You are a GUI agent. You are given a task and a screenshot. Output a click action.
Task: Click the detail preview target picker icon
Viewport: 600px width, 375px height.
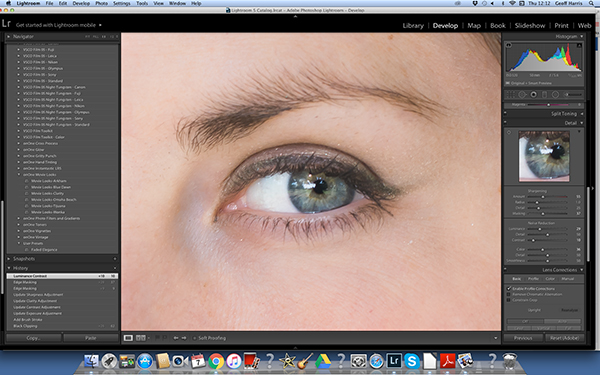click(x=509, y=133)
